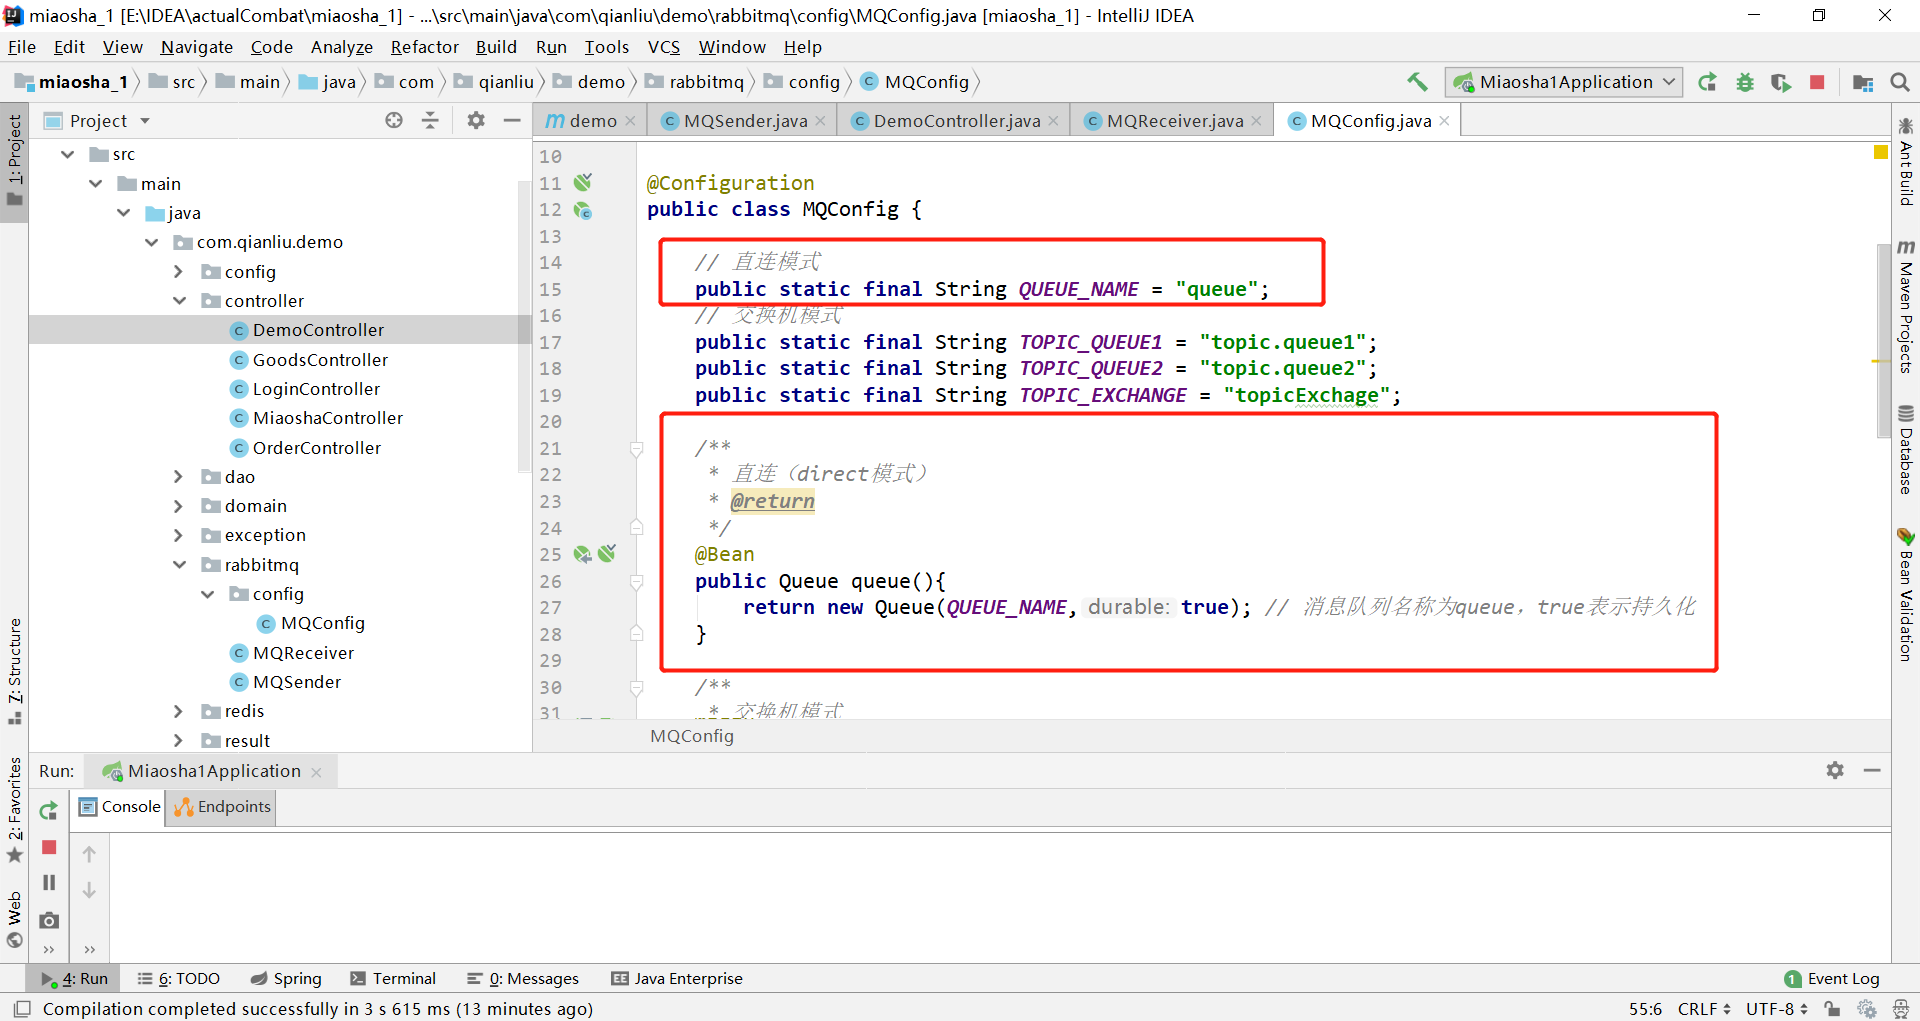Viewport: 1920px width, 1021px height.
Task: Switch to the Console tab in Run panel
Action: (x=120, y=807)
